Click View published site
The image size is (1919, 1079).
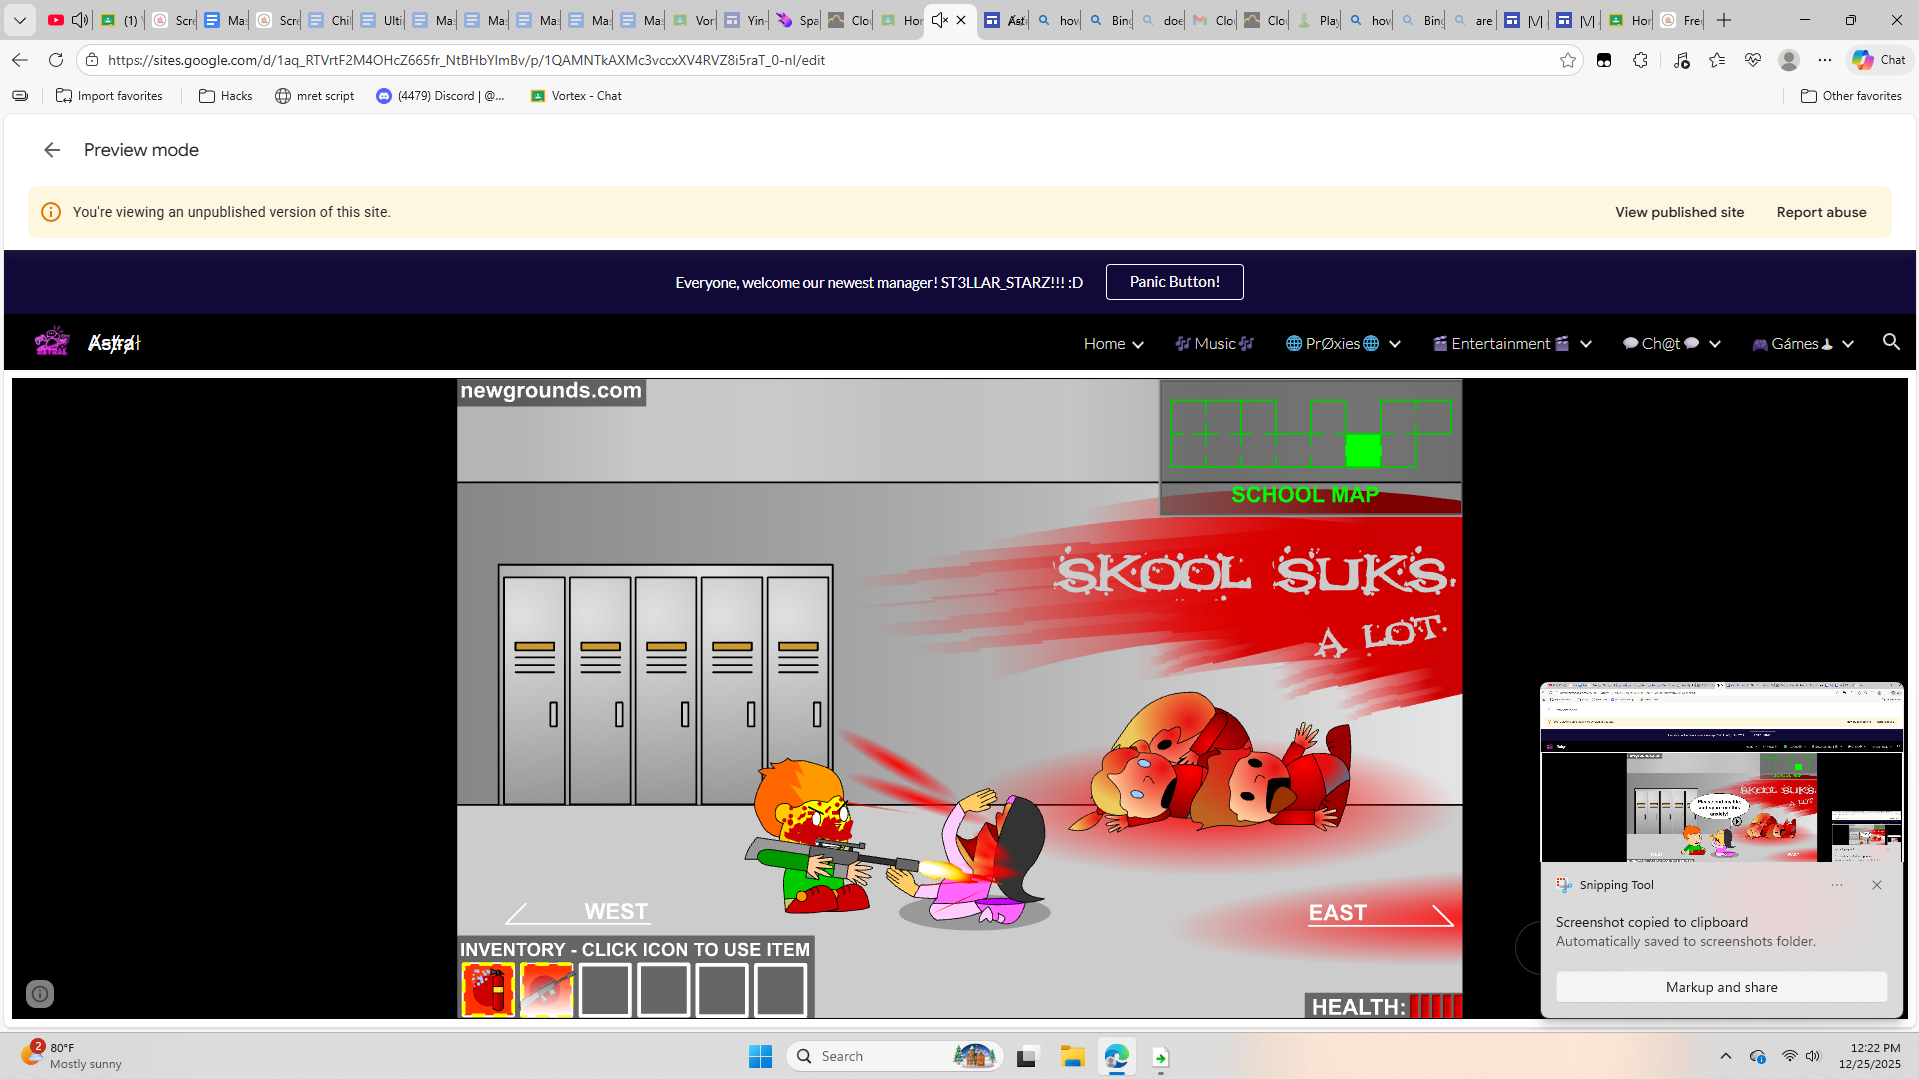pyautogui.click(x=1679, y=212)
